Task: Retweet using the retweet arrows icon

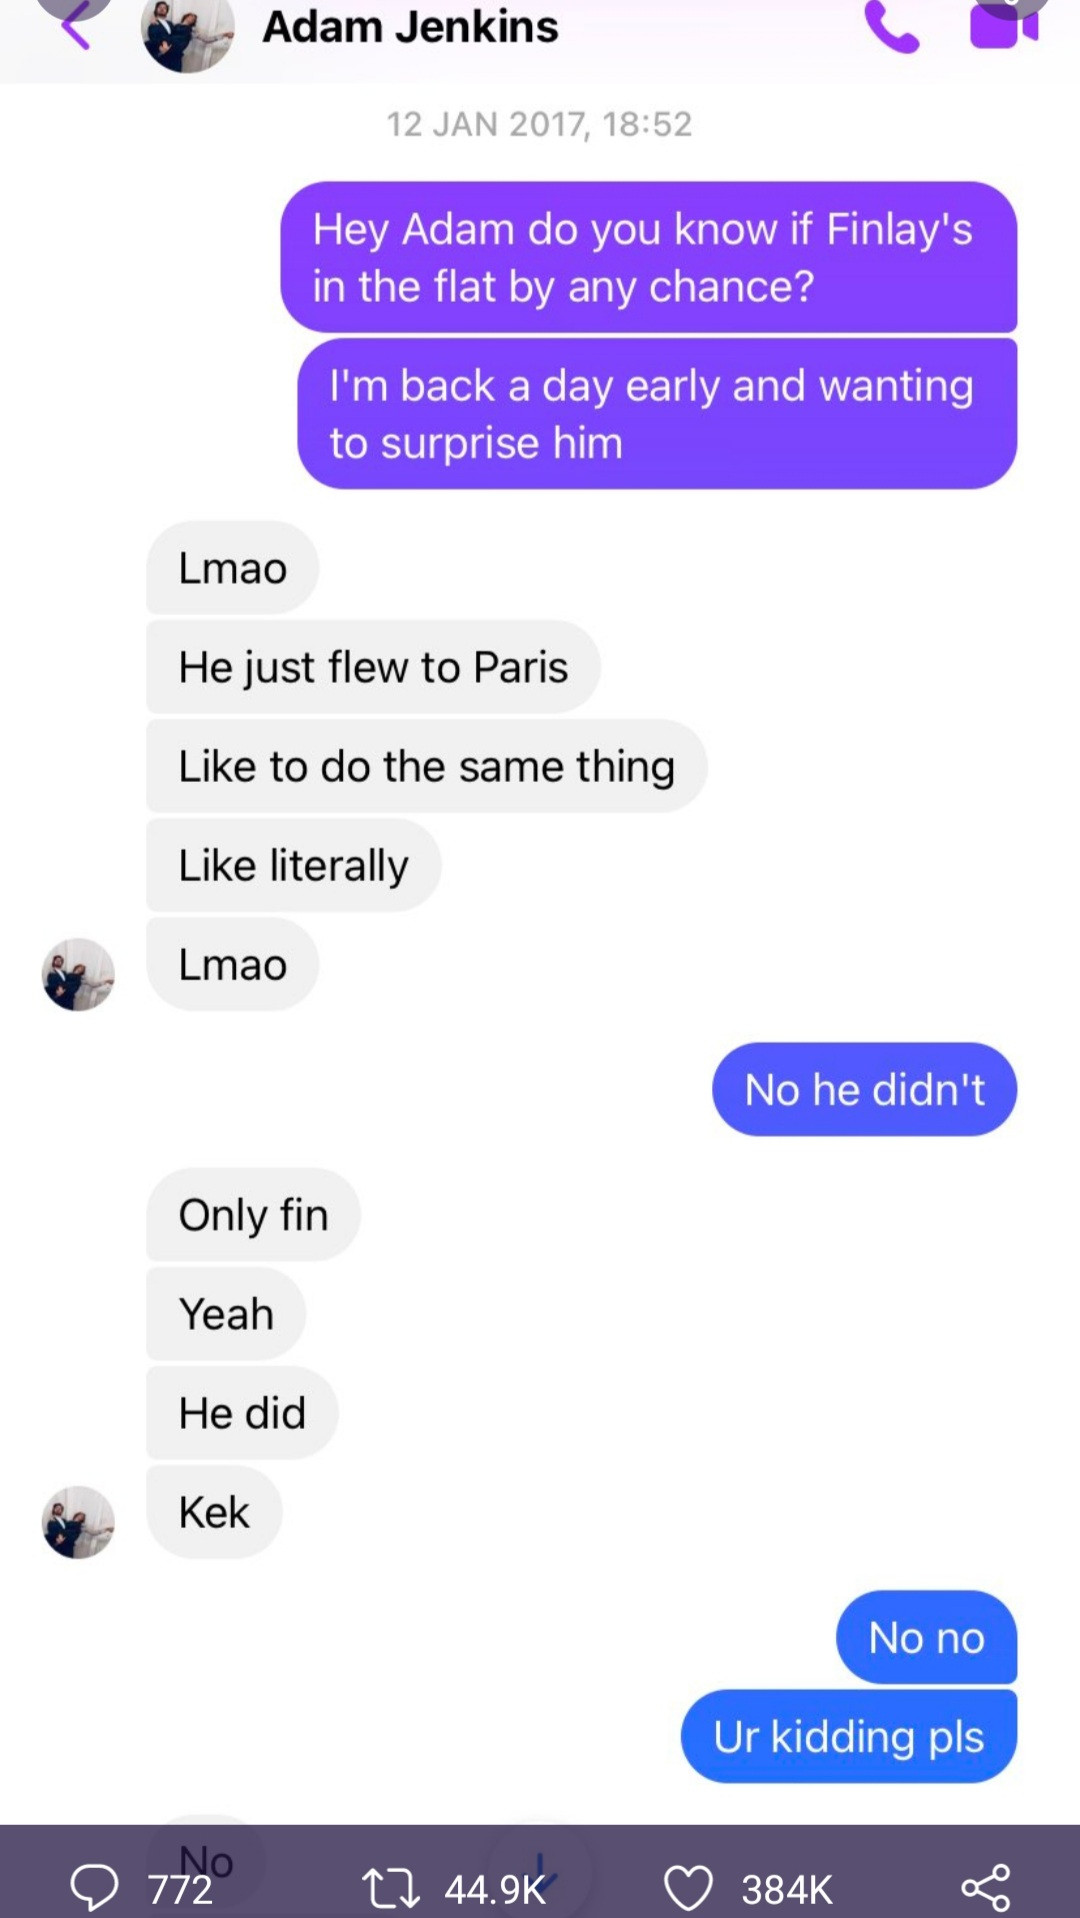Action: (389, 1888)
